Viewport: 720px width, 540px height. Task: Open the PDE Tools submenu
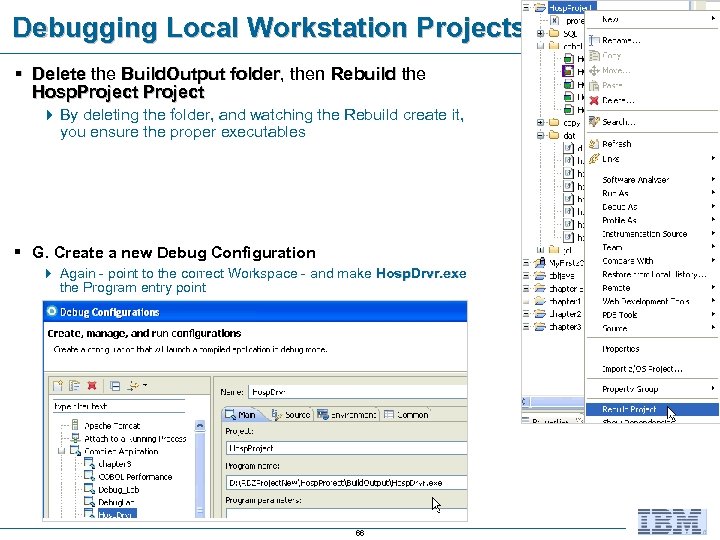coord(652,315)
